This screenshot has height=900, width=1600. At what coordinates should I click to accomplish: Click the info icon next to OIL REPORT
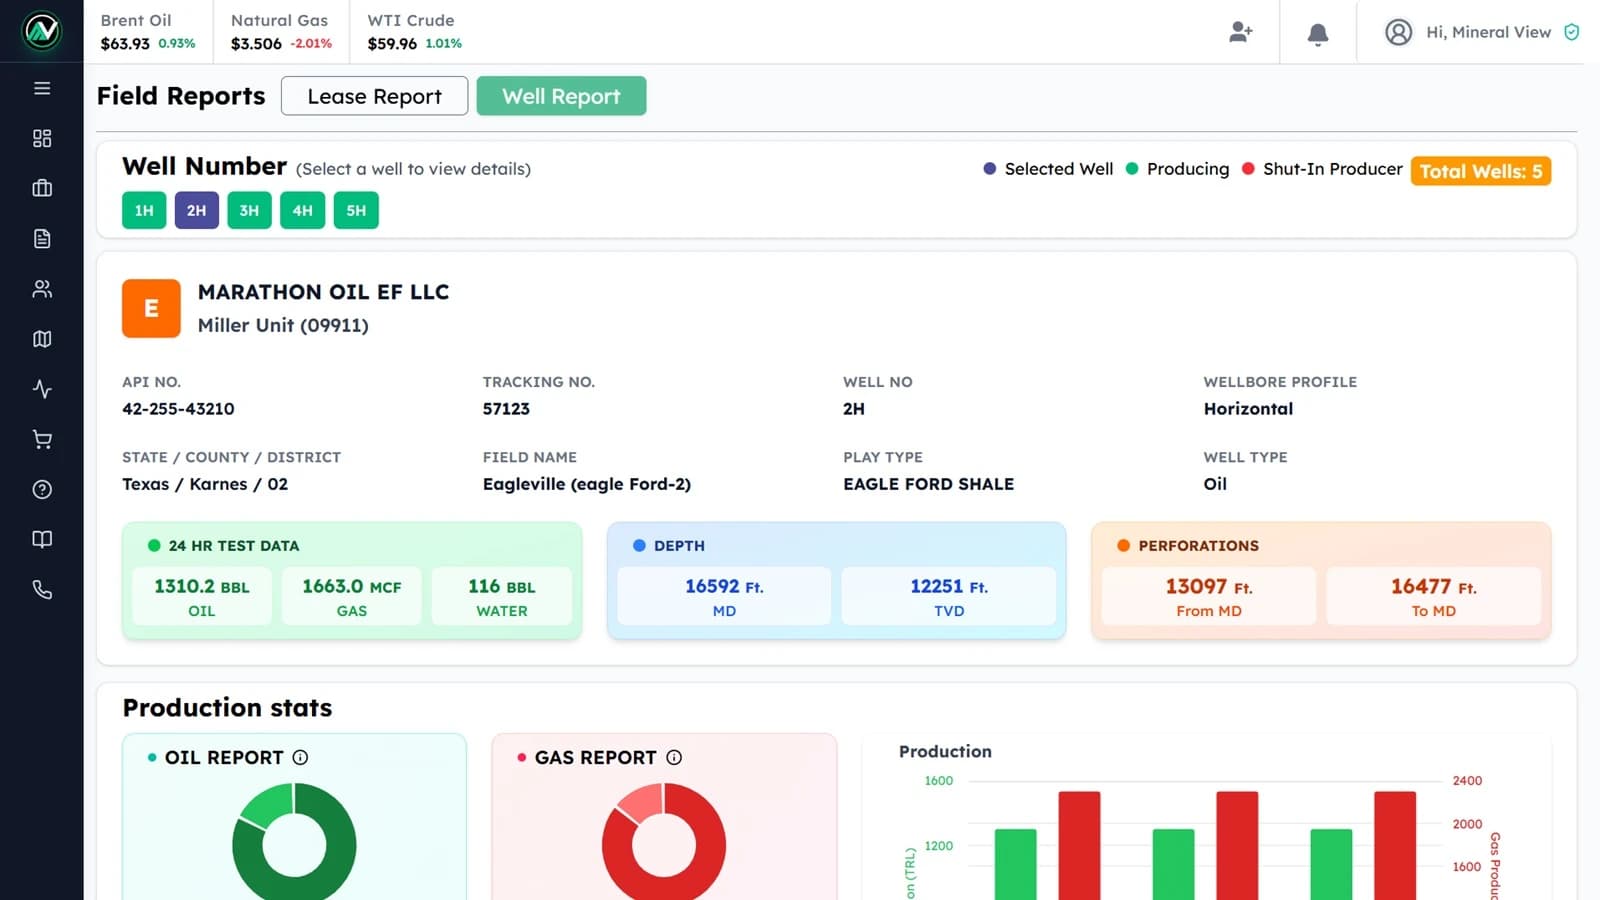[300, 757]
